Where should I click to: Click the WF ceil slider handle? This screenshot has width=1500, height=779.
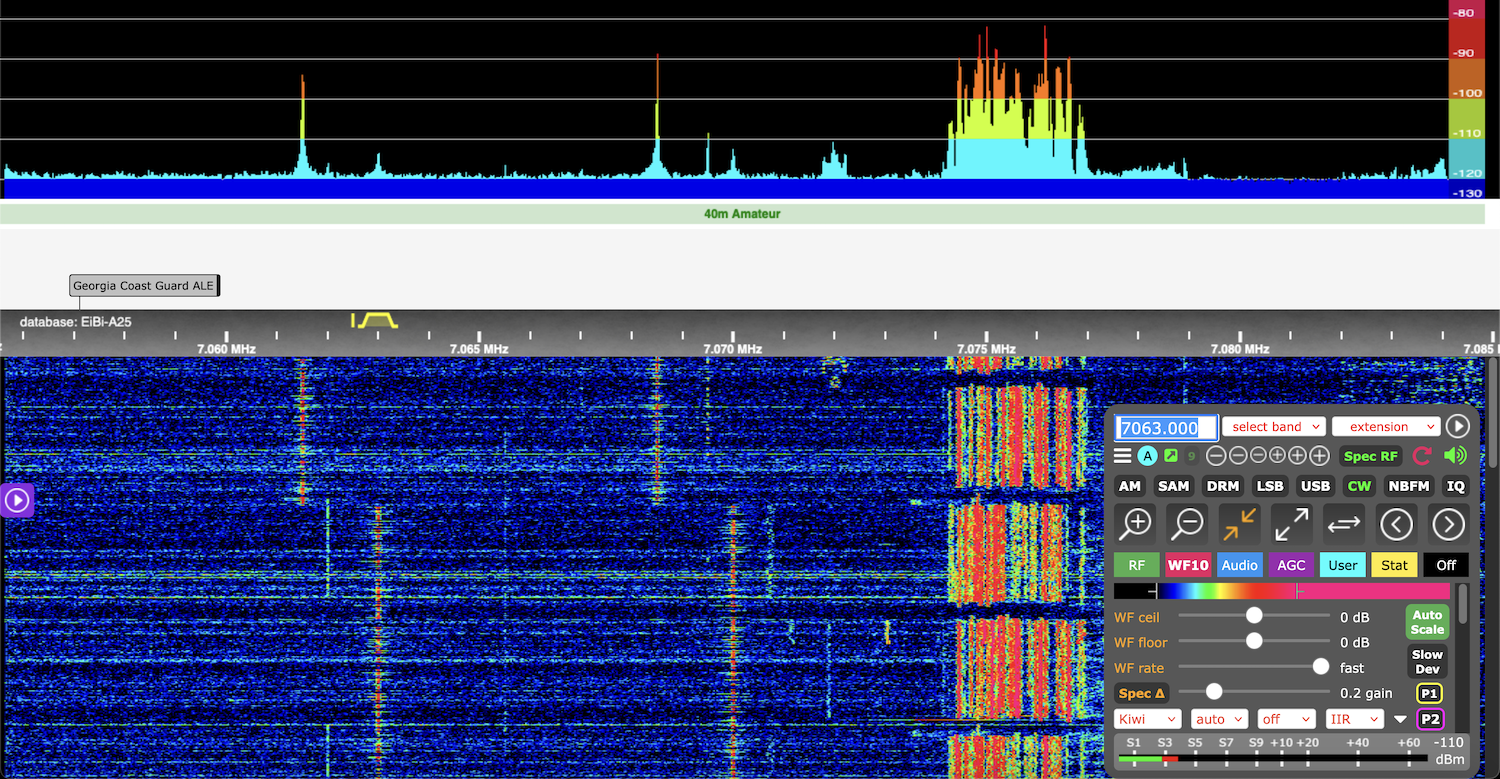coord(1254,616)
